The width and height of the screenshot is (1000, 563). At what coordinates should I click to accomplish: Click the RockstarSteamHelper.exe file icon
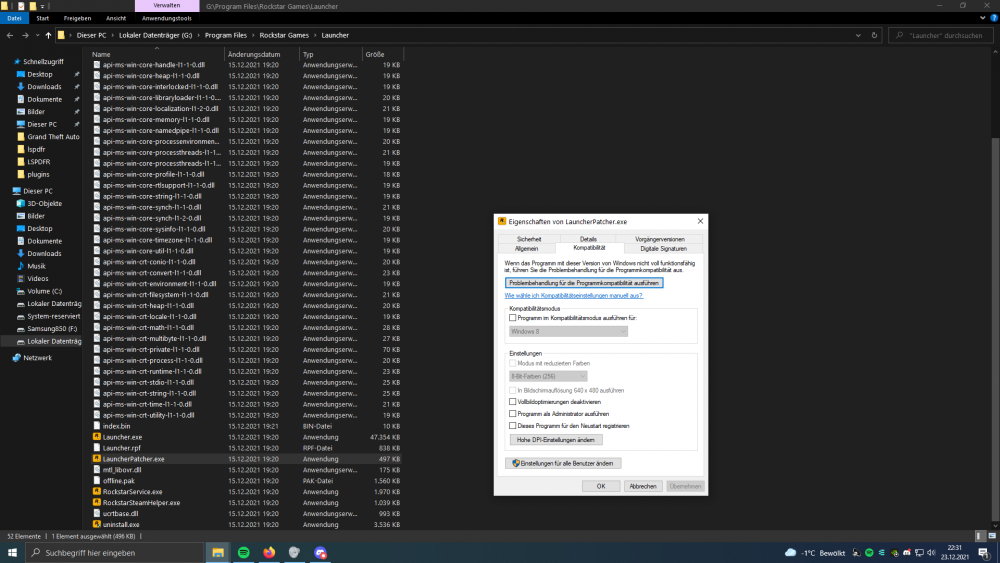[x=97, y=502]
